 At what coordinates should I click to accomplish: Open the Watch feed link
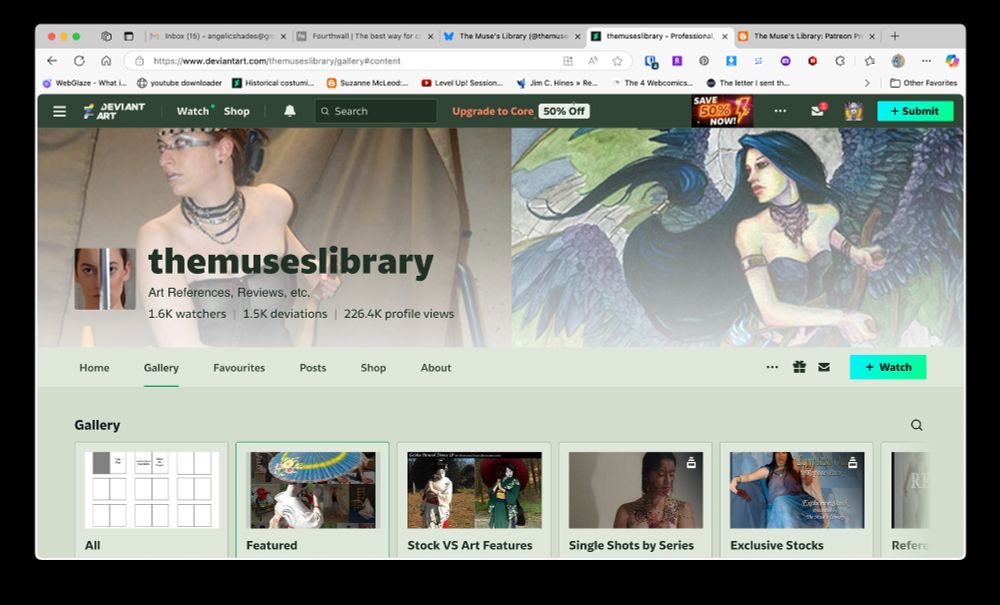pos(193,111)
